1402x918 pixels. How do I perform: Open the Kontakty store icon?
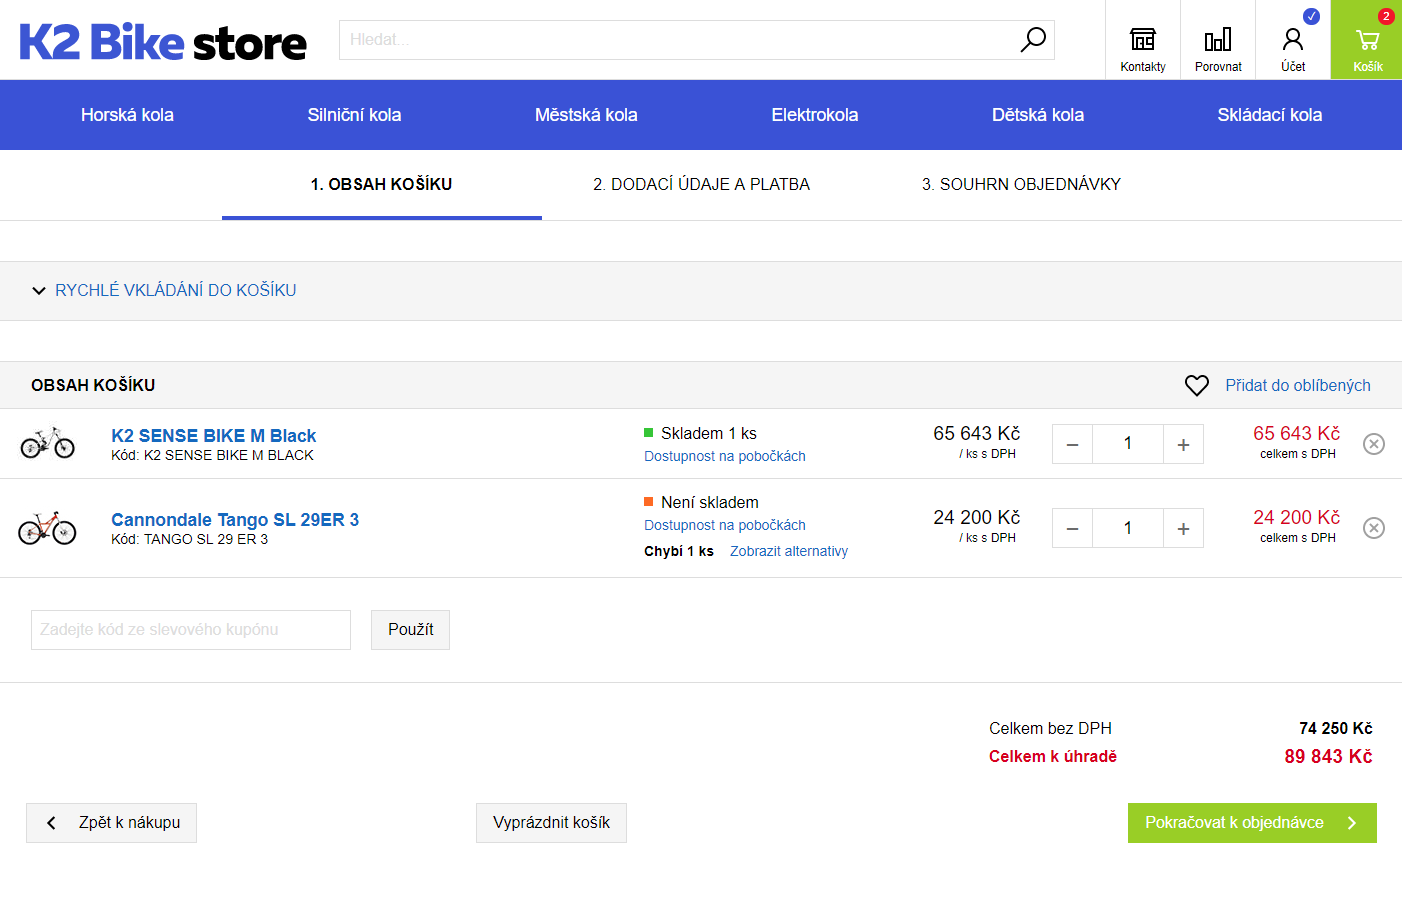[1142, 40]
